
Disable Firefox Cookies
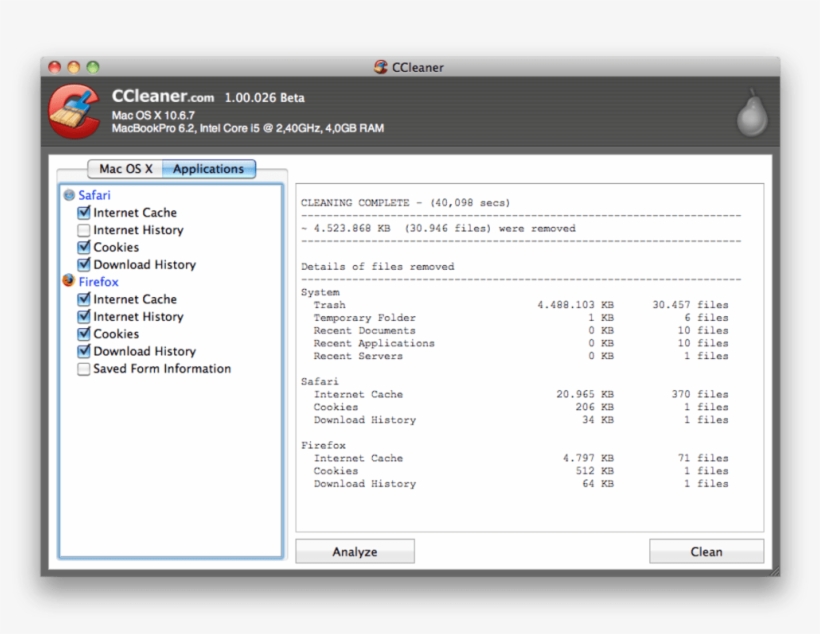tap(84, 333)
